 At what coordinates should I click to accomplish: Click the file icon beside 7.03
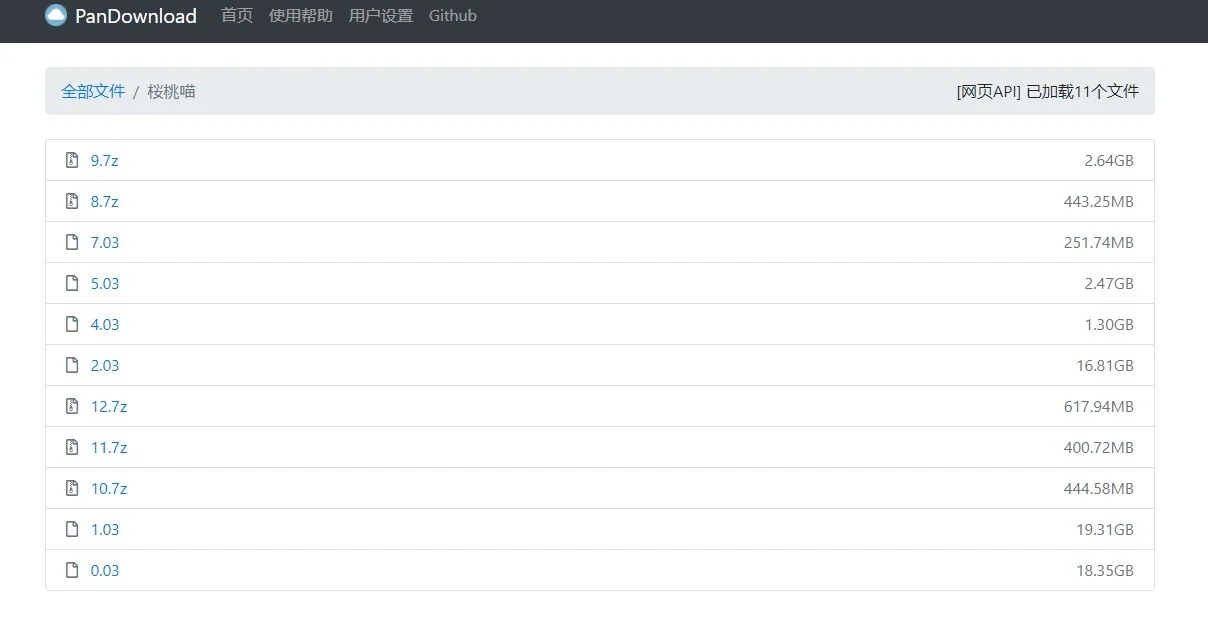click(x=72, y=242)
